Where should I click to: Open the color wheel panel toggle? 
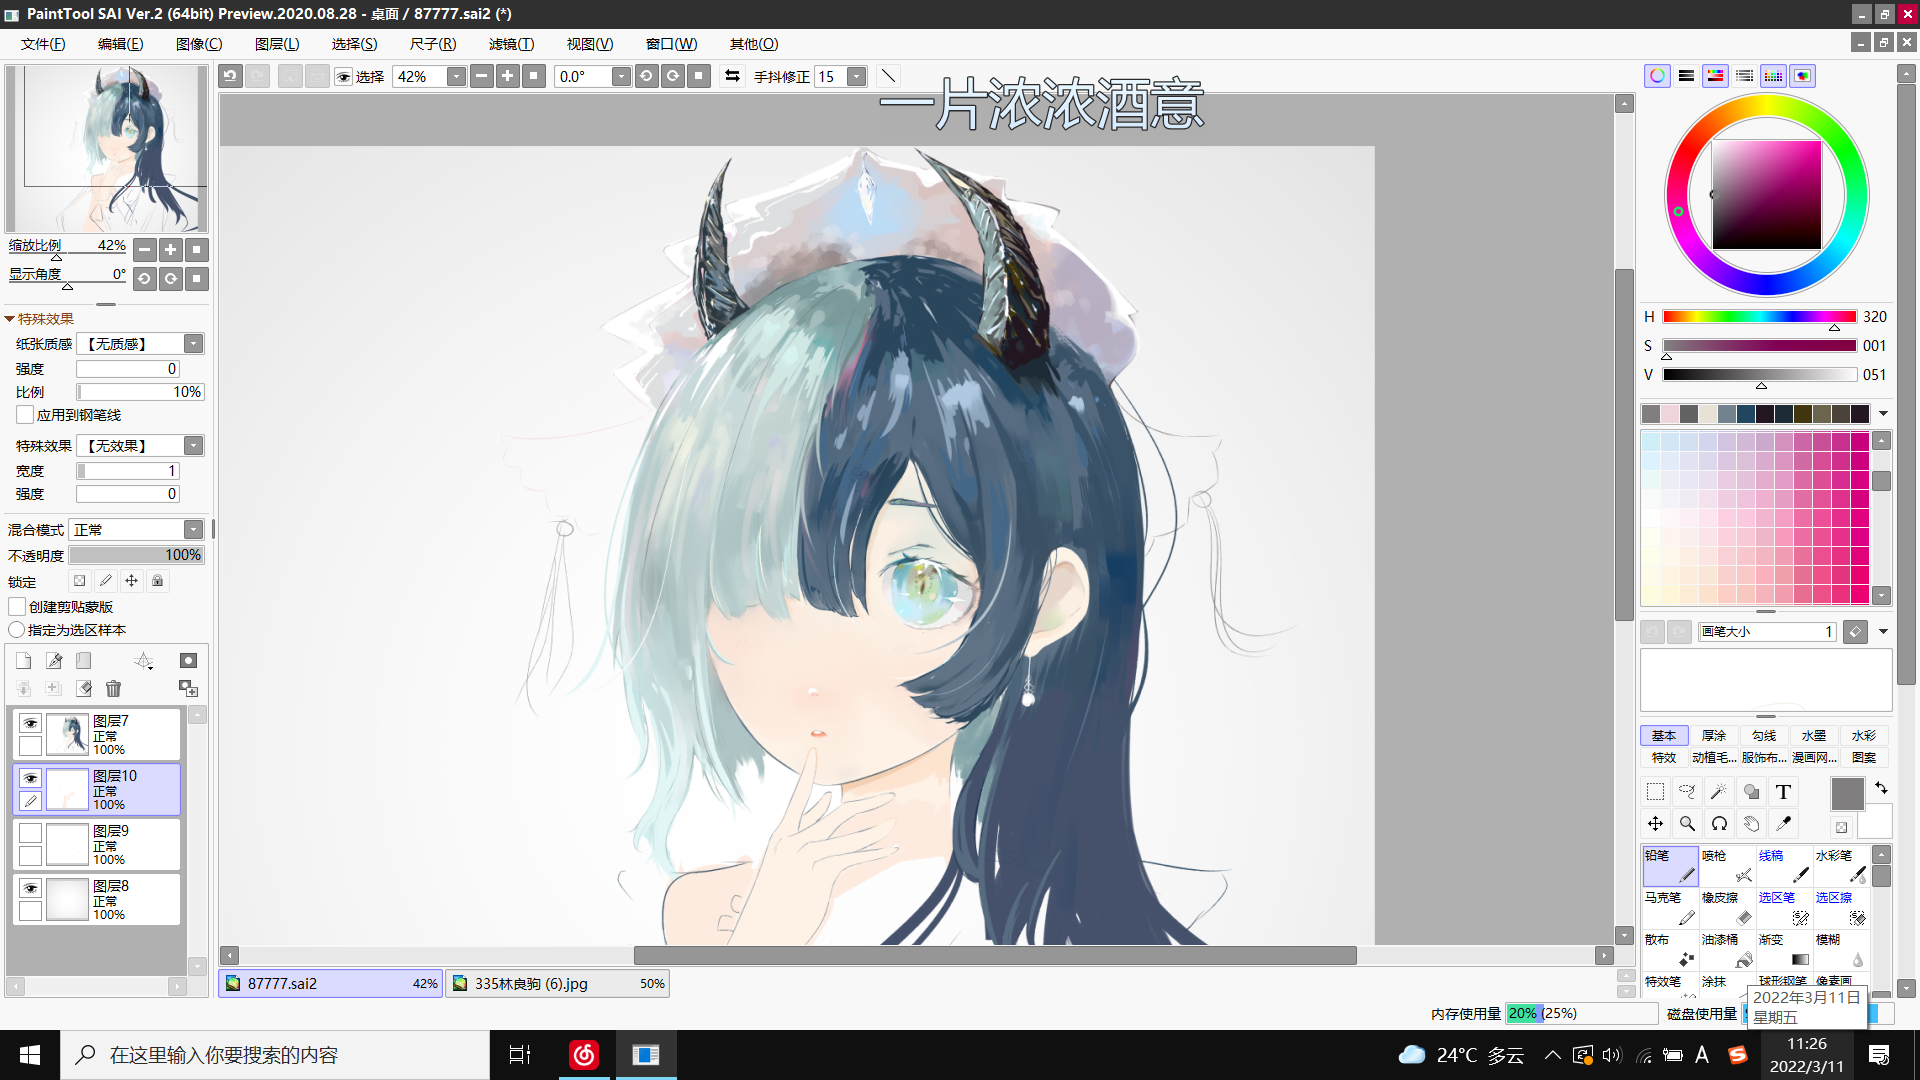[x=1657, y=76]
